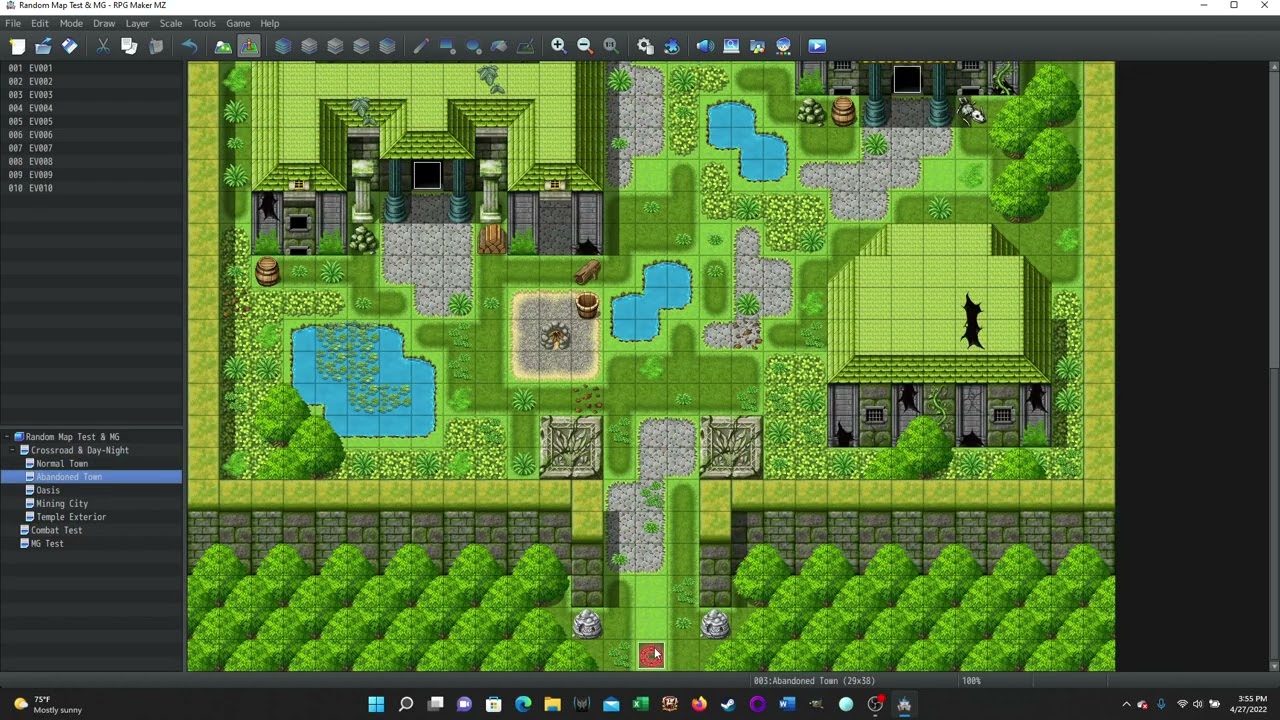Start Playtest with the play icon

tap(817, 46)
